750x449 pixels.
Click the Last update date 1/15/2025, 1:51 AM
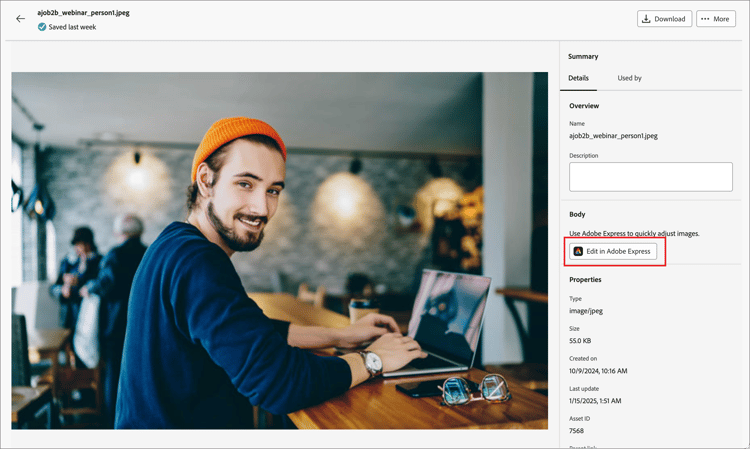coord(595,401)
